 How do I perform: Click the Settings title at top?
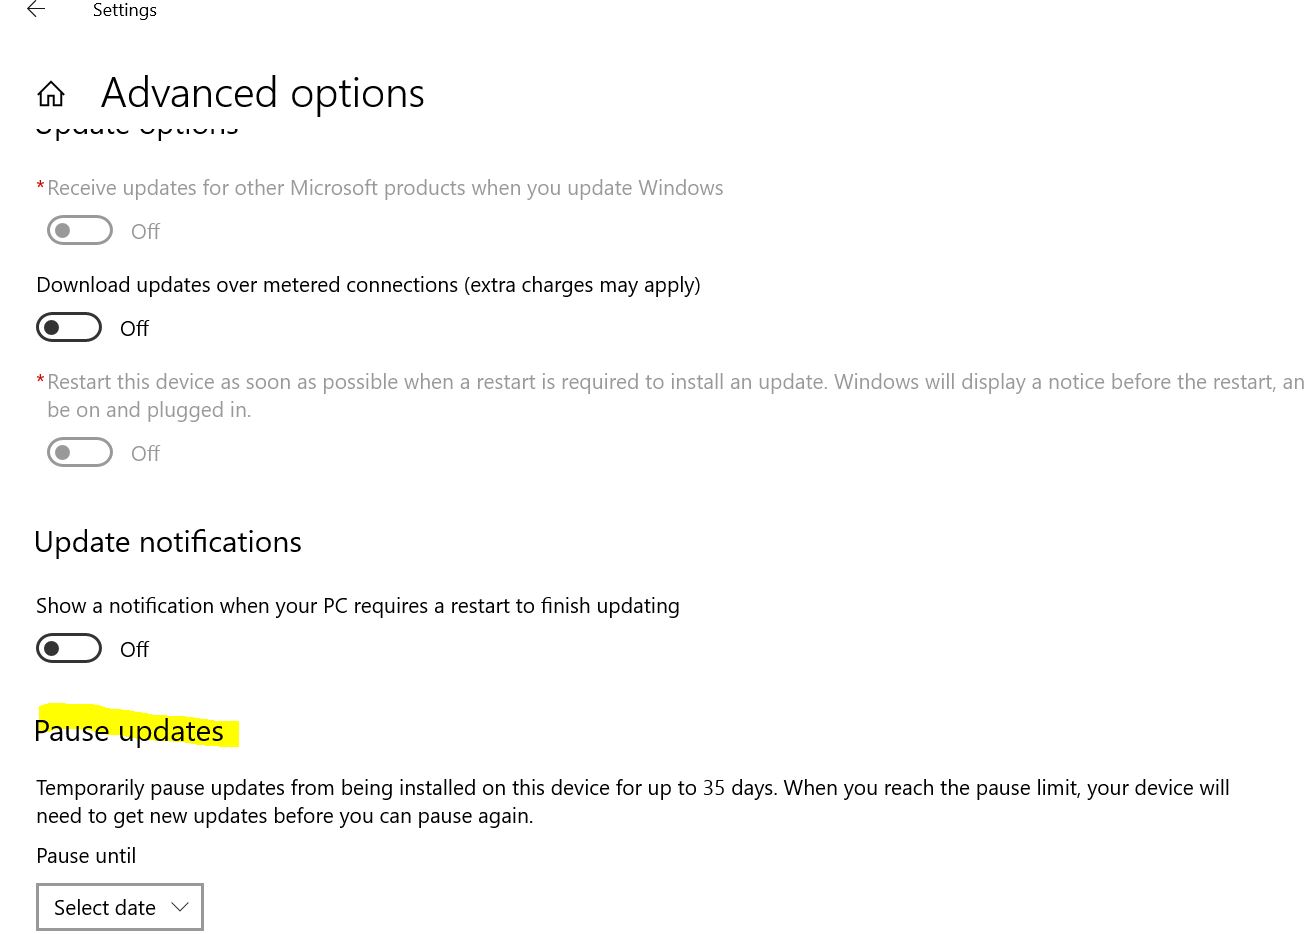[124, 10]
